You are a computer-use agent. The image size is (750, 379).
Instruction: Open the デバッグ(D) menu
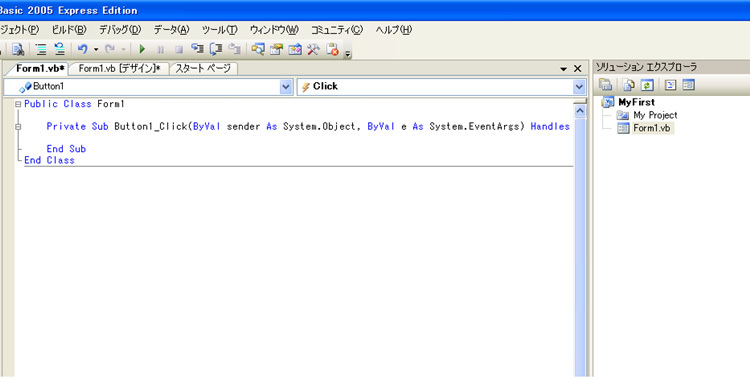(x=120, y=30)
